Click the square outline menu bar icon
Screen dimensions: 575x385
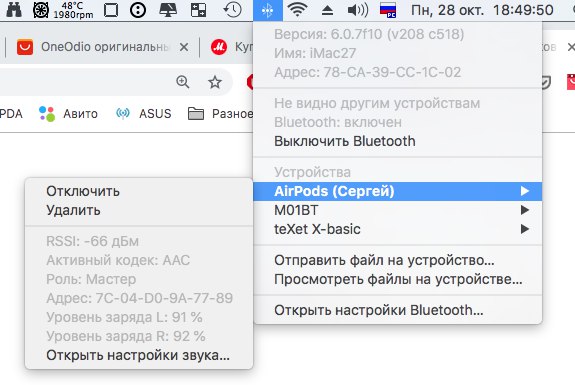pyautogui.click(x=111, y=10)
